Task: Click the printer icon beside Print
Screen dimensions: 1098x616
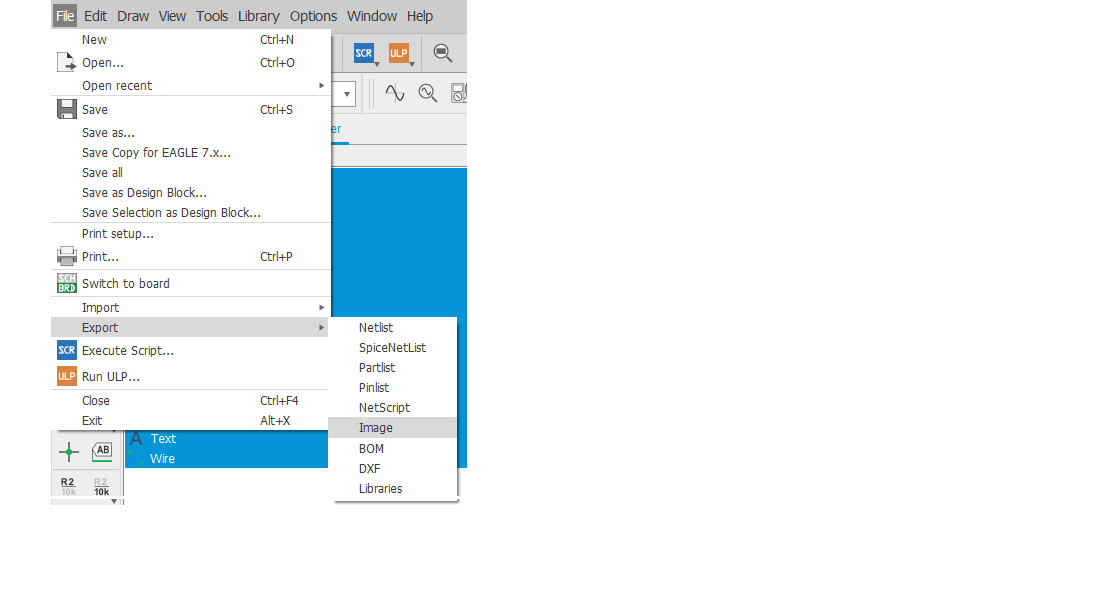Action: point(67,256)
